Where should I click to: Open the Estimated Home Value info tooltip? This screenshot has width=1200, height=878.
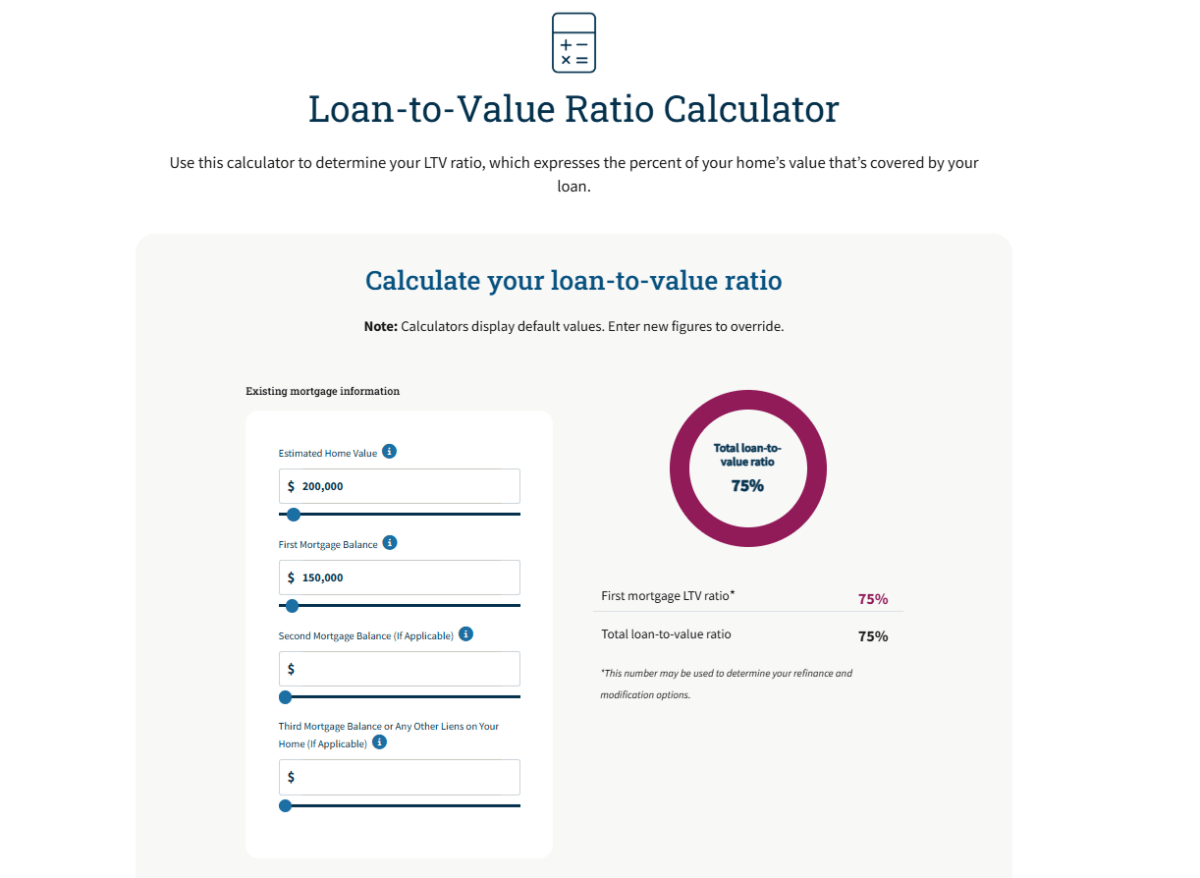[390, 451]
